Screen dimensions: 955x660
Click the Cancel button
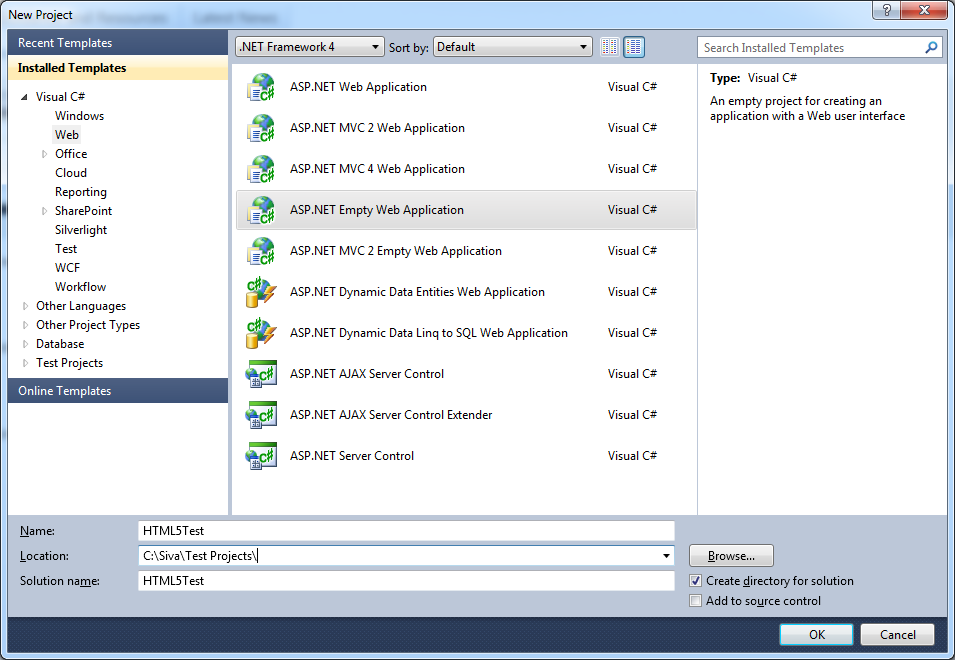click(897, 634)
